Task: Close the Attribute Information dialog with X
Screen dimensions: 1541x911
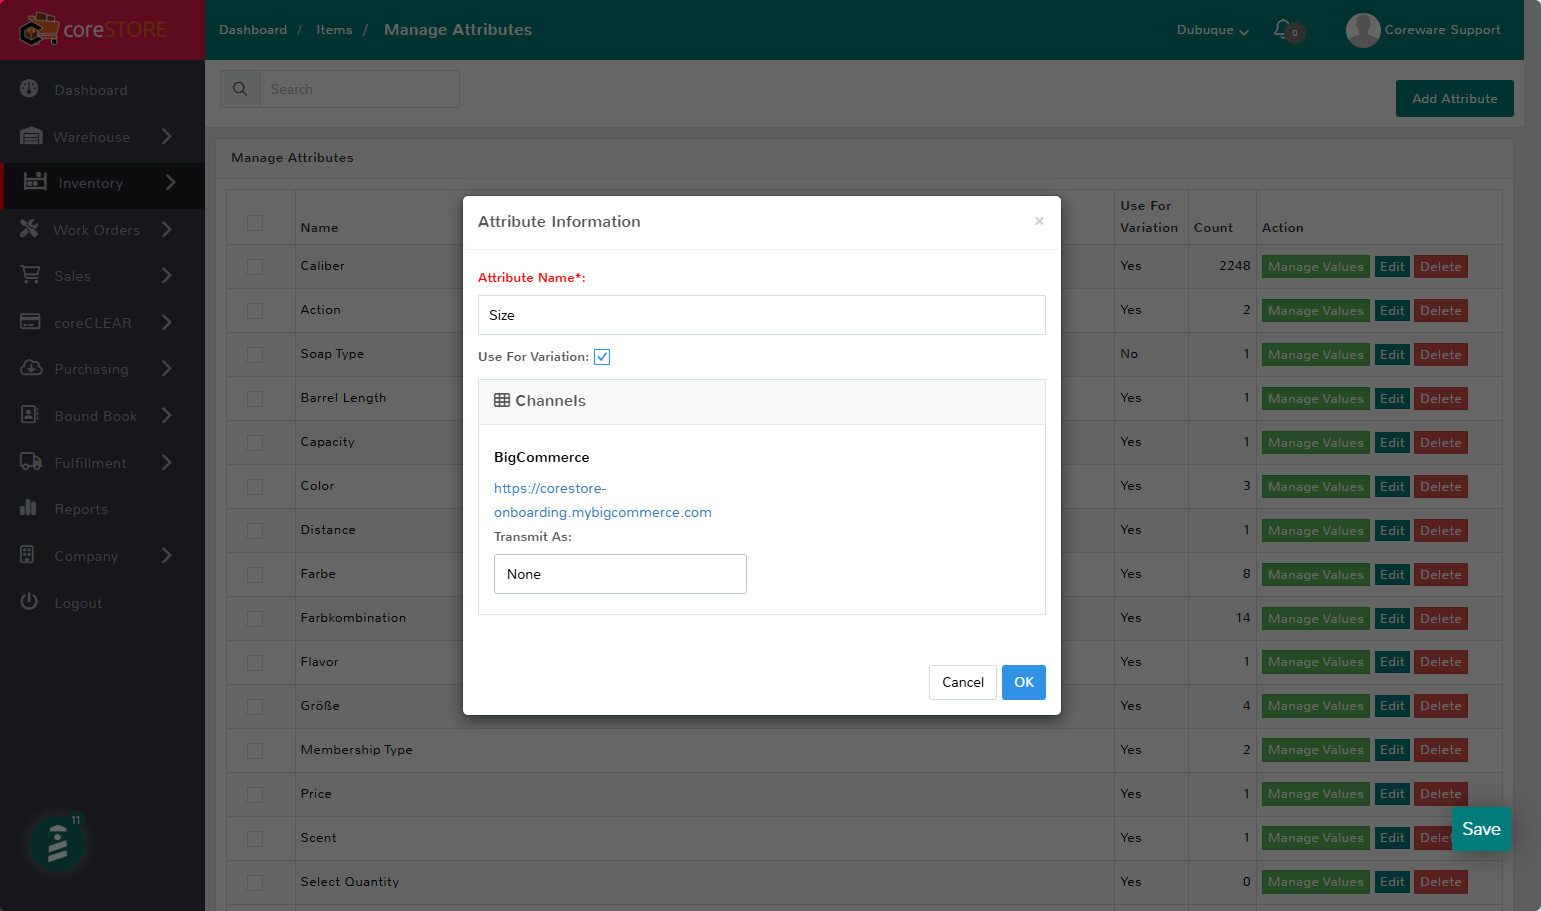Action: click(1039, 221)
